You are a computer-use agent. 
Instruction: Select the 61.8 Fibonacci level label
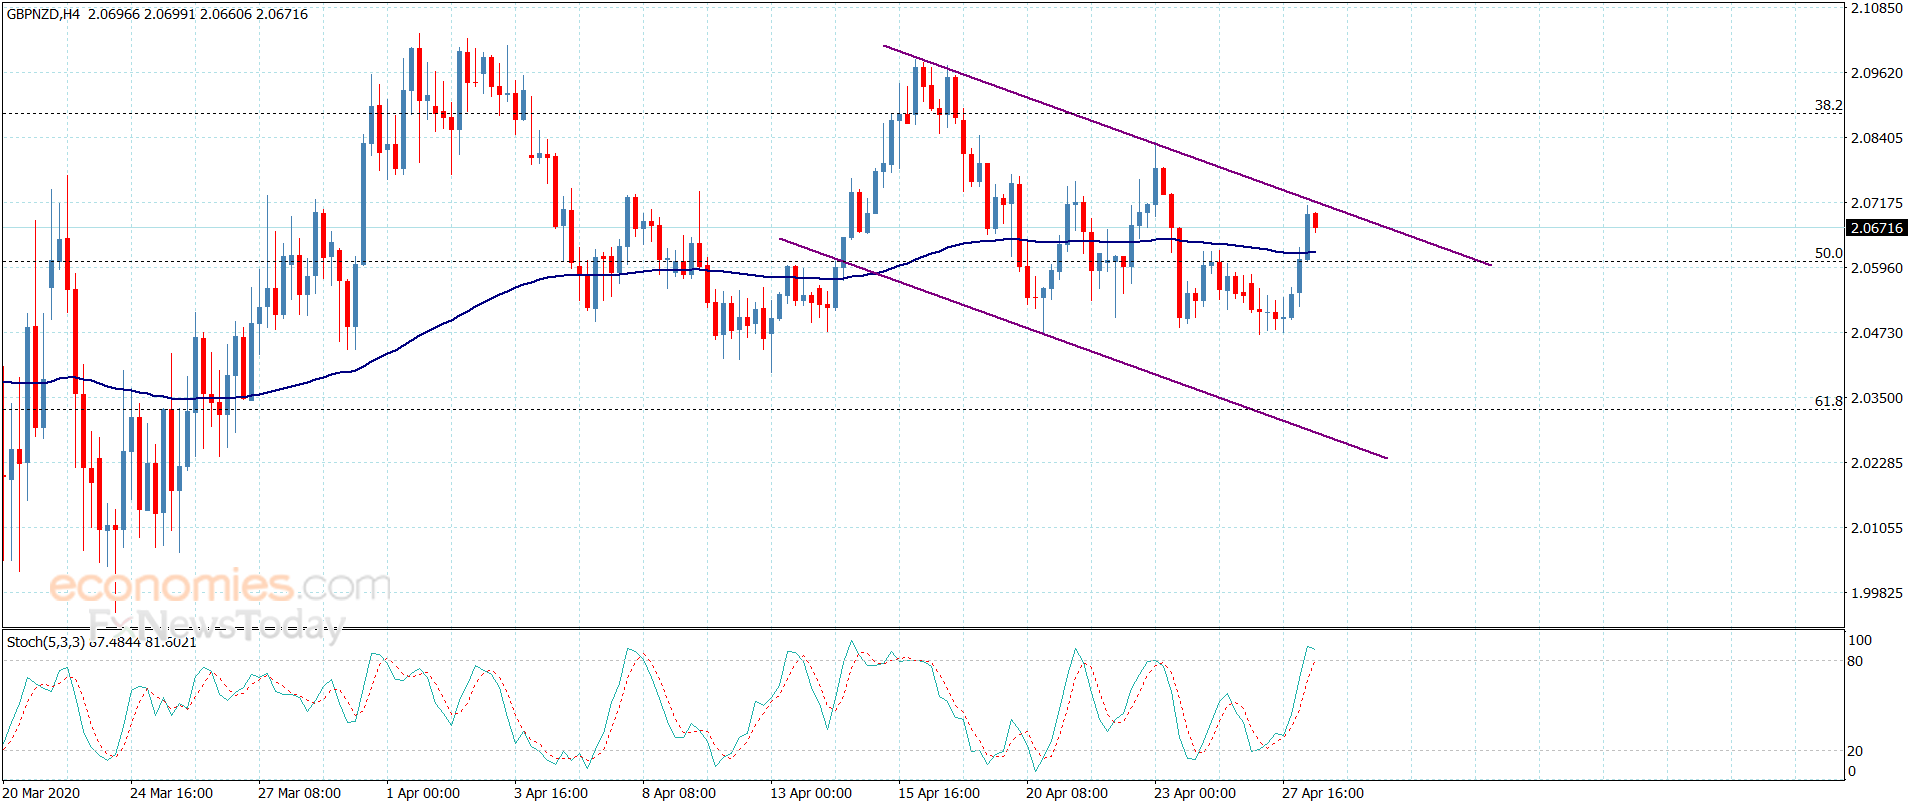(1828, 401)
